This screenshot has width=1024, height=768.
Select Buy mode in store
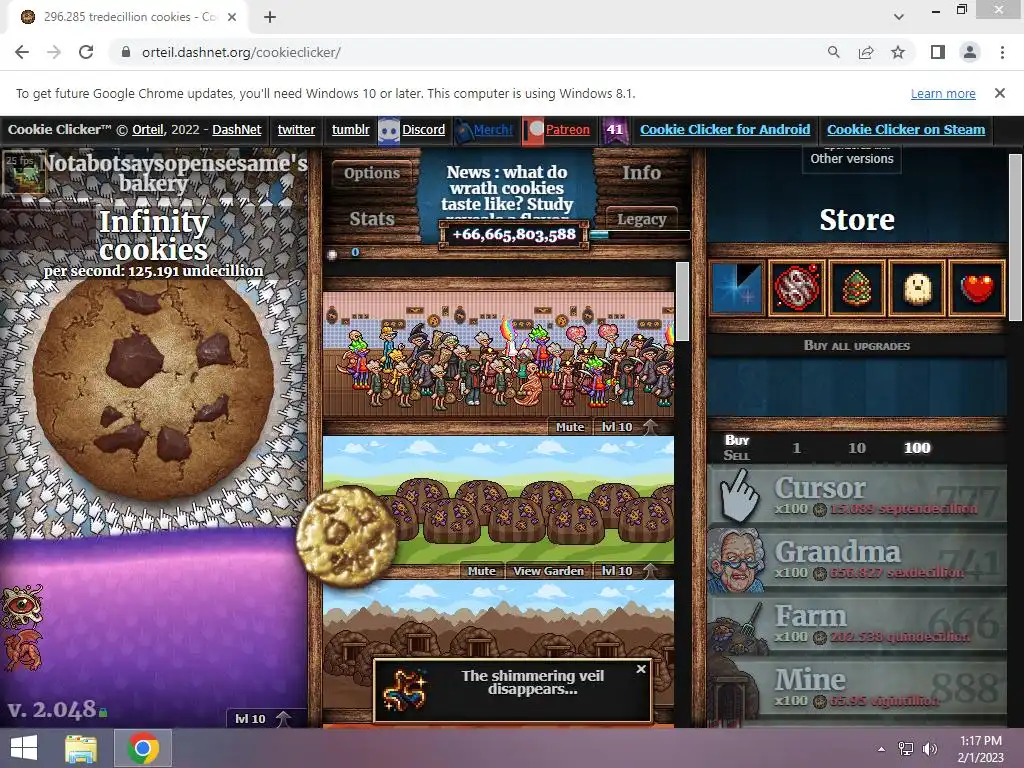point(737,440)
